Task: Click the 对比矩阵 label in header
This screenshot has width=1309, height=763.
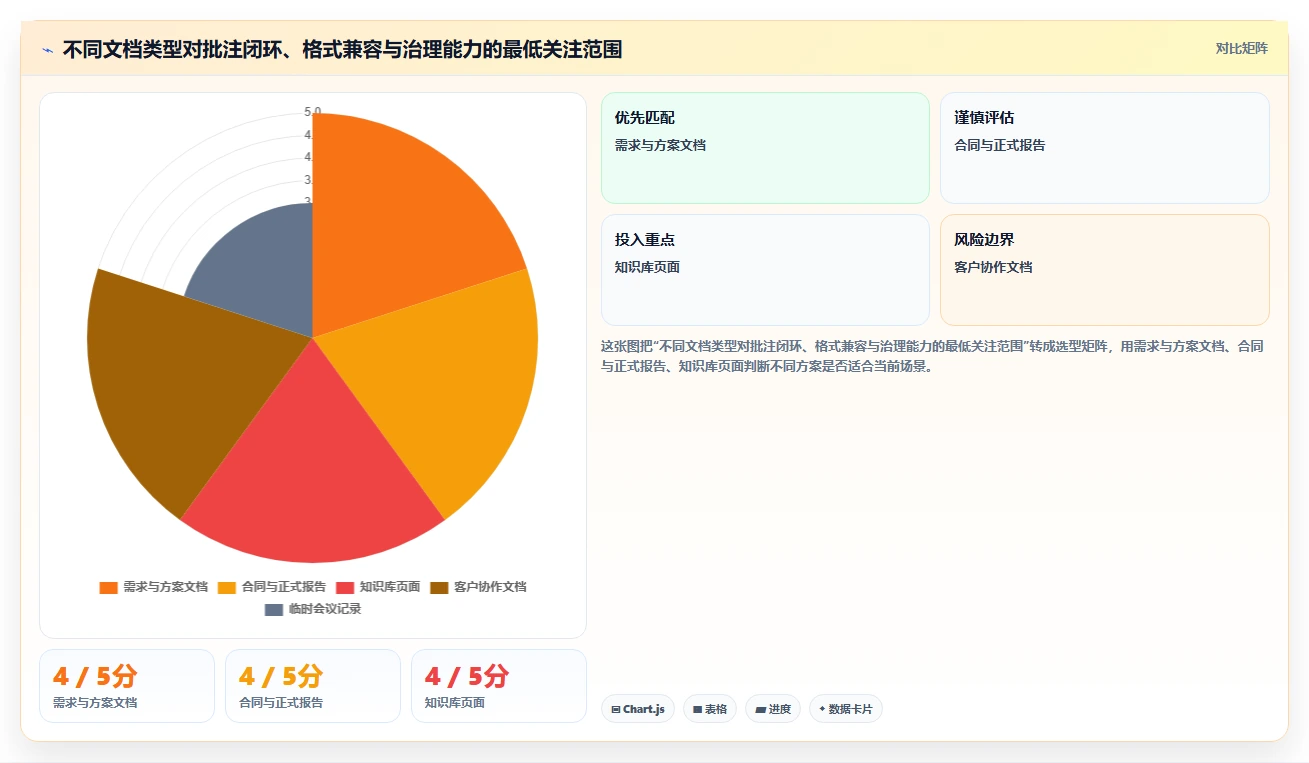Action: [1241, 48]
